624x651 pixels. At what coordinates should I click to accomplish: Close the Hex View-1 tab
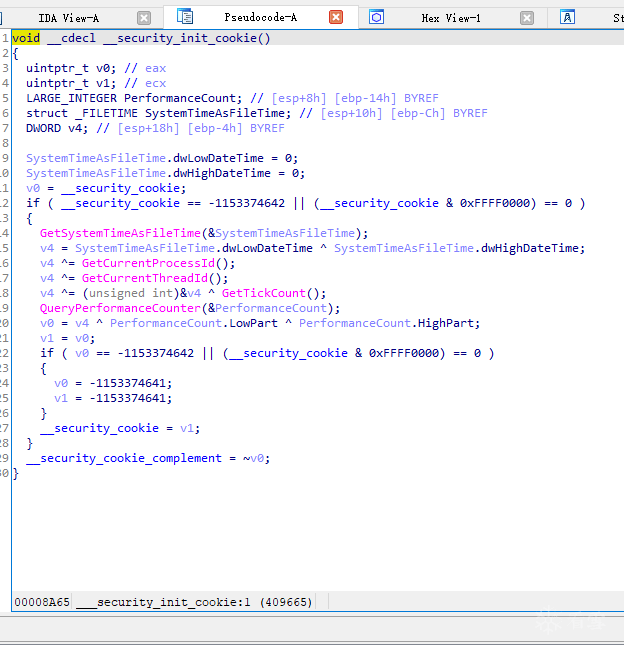tap(527, 18)
